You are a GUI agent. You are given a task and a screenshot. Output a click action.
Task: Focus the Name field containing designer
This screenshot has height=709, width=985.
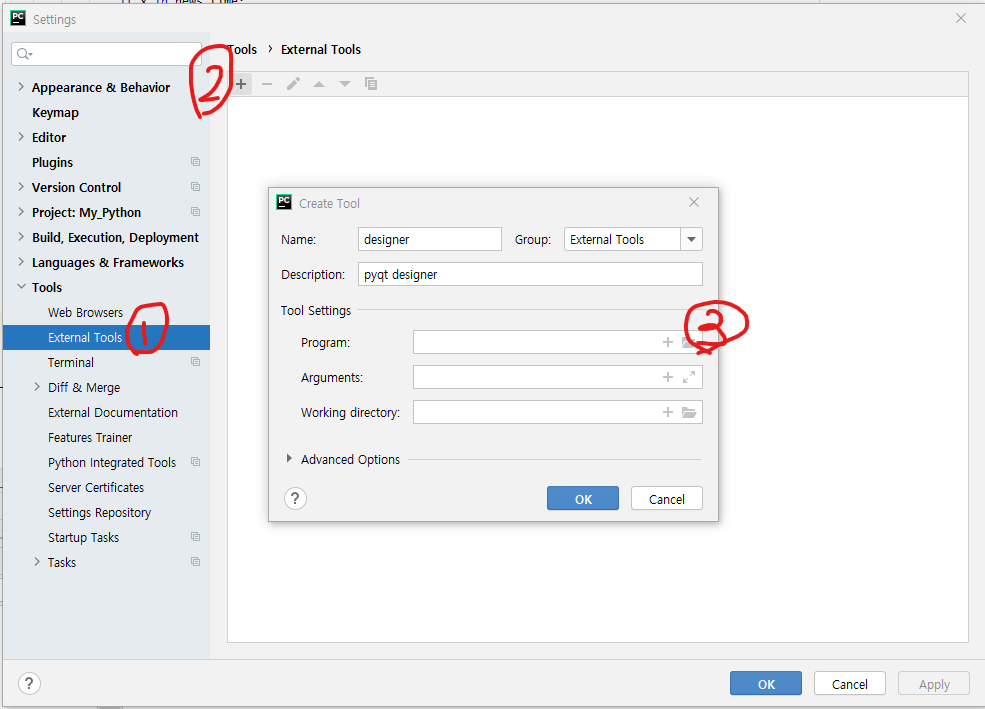430,239
